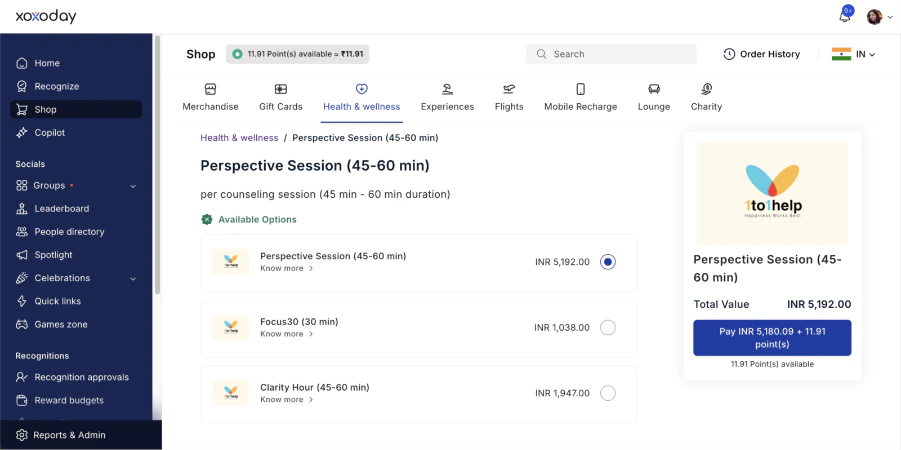
Task: Expand Know more under Clarity Hour
Action: pos(287,399)
